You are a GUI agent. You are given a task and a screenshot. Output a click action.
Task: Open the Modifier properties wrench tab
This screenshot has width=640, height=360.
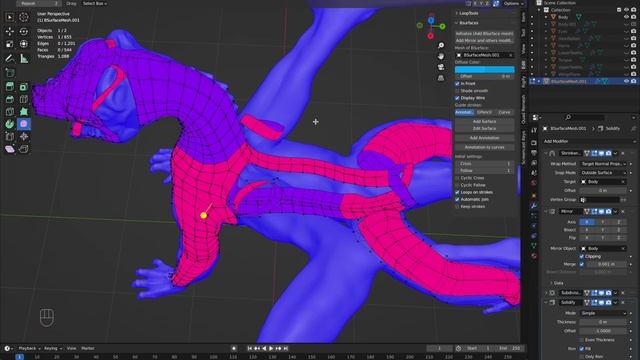pyautogui.click(x=534, y=206)
